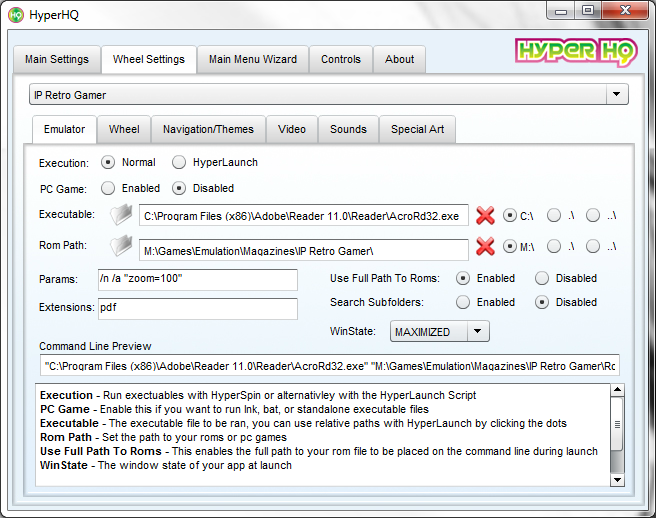Click the help text scrollbar thumb

[x=617, y=424]
